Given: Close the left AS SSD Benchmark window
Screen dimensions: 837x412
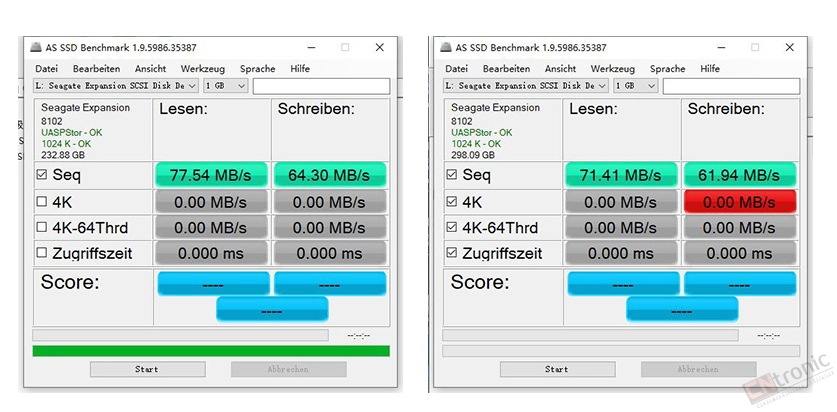Looking at the screenshot, I should [x=380, y=47].
